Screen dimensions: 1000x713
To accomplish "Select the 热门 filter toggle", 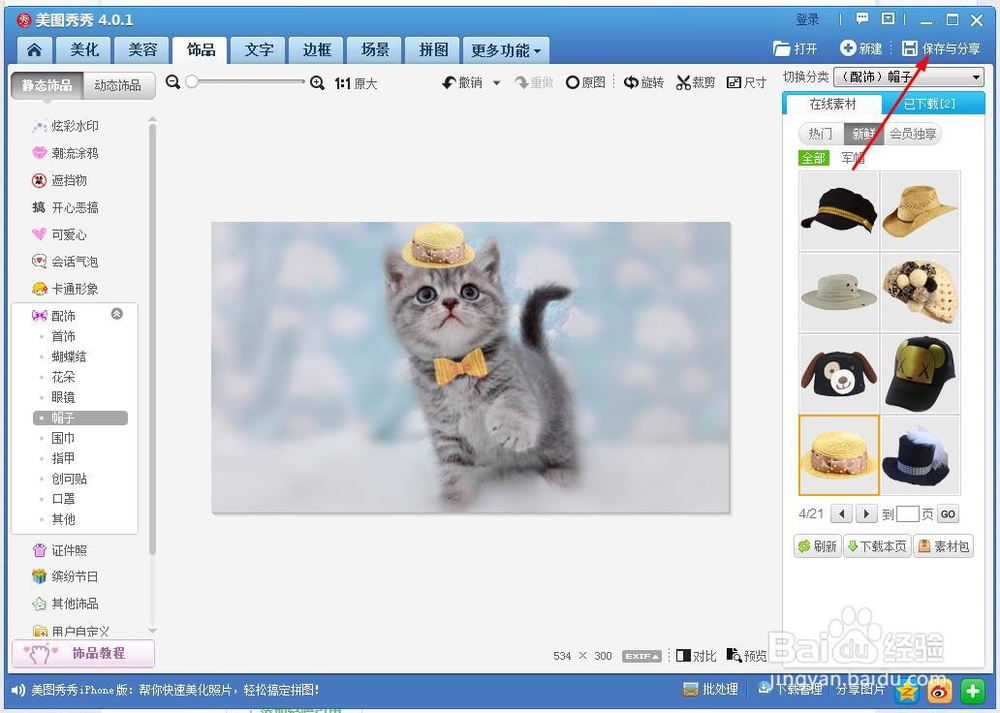I will [x=820, y=134].
